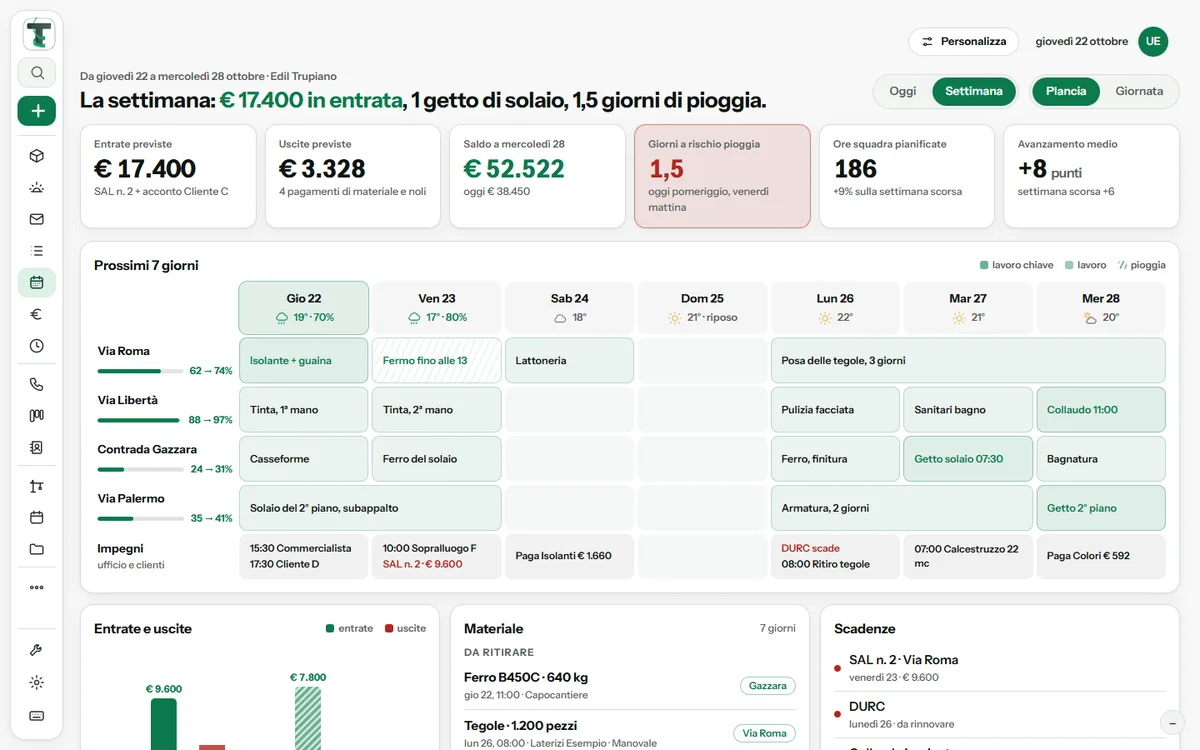Open the phone icon in sidebar

click(37, 384)
